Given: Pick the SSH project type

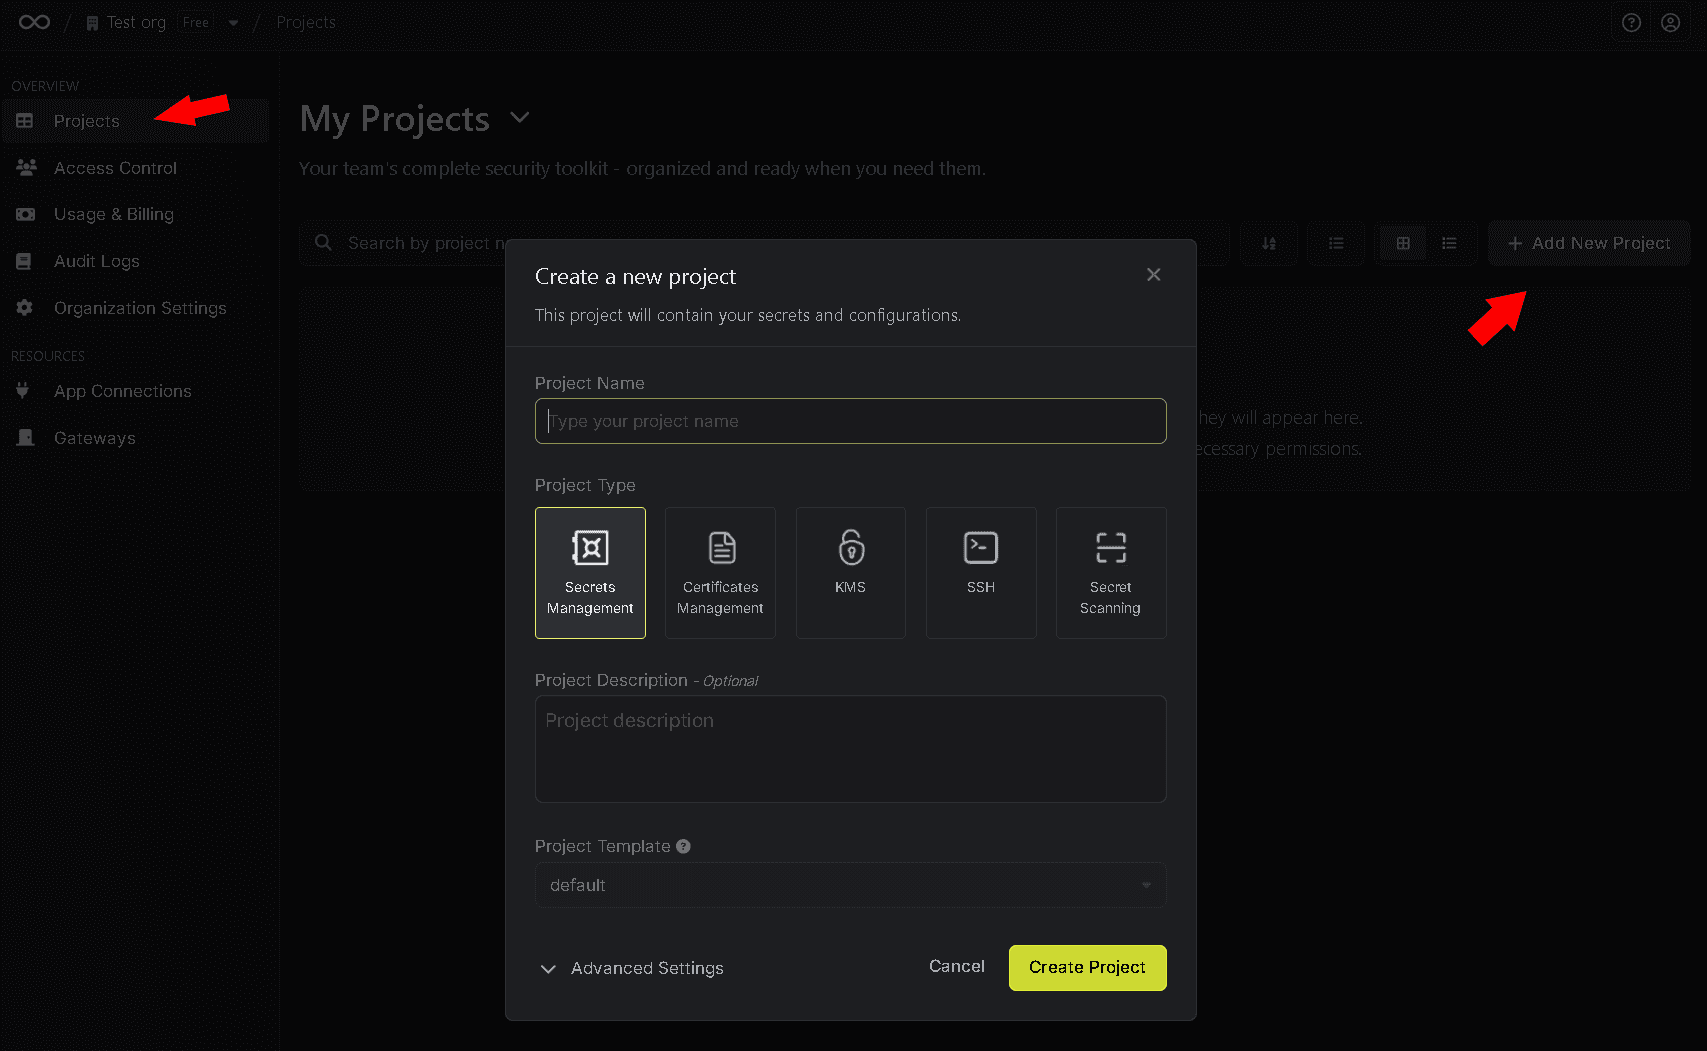Looking at the screenshot, I should click(981, 572).
